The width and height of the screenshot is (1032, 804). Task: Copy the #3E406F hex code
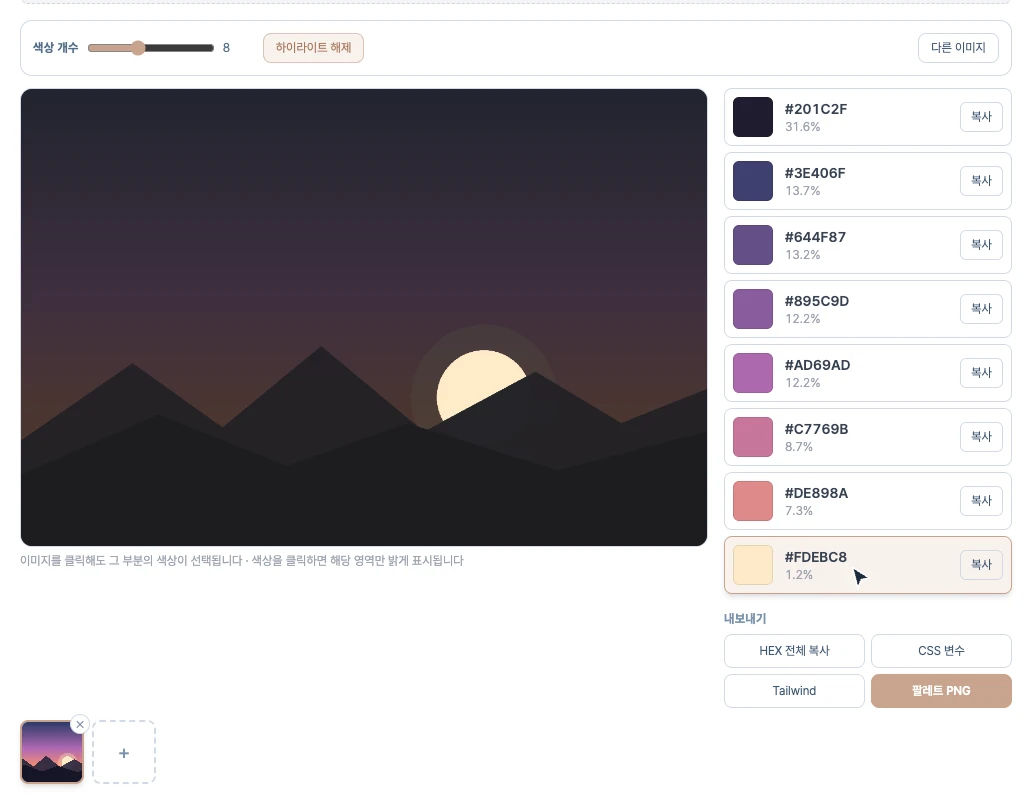click(x=981, y=181)
